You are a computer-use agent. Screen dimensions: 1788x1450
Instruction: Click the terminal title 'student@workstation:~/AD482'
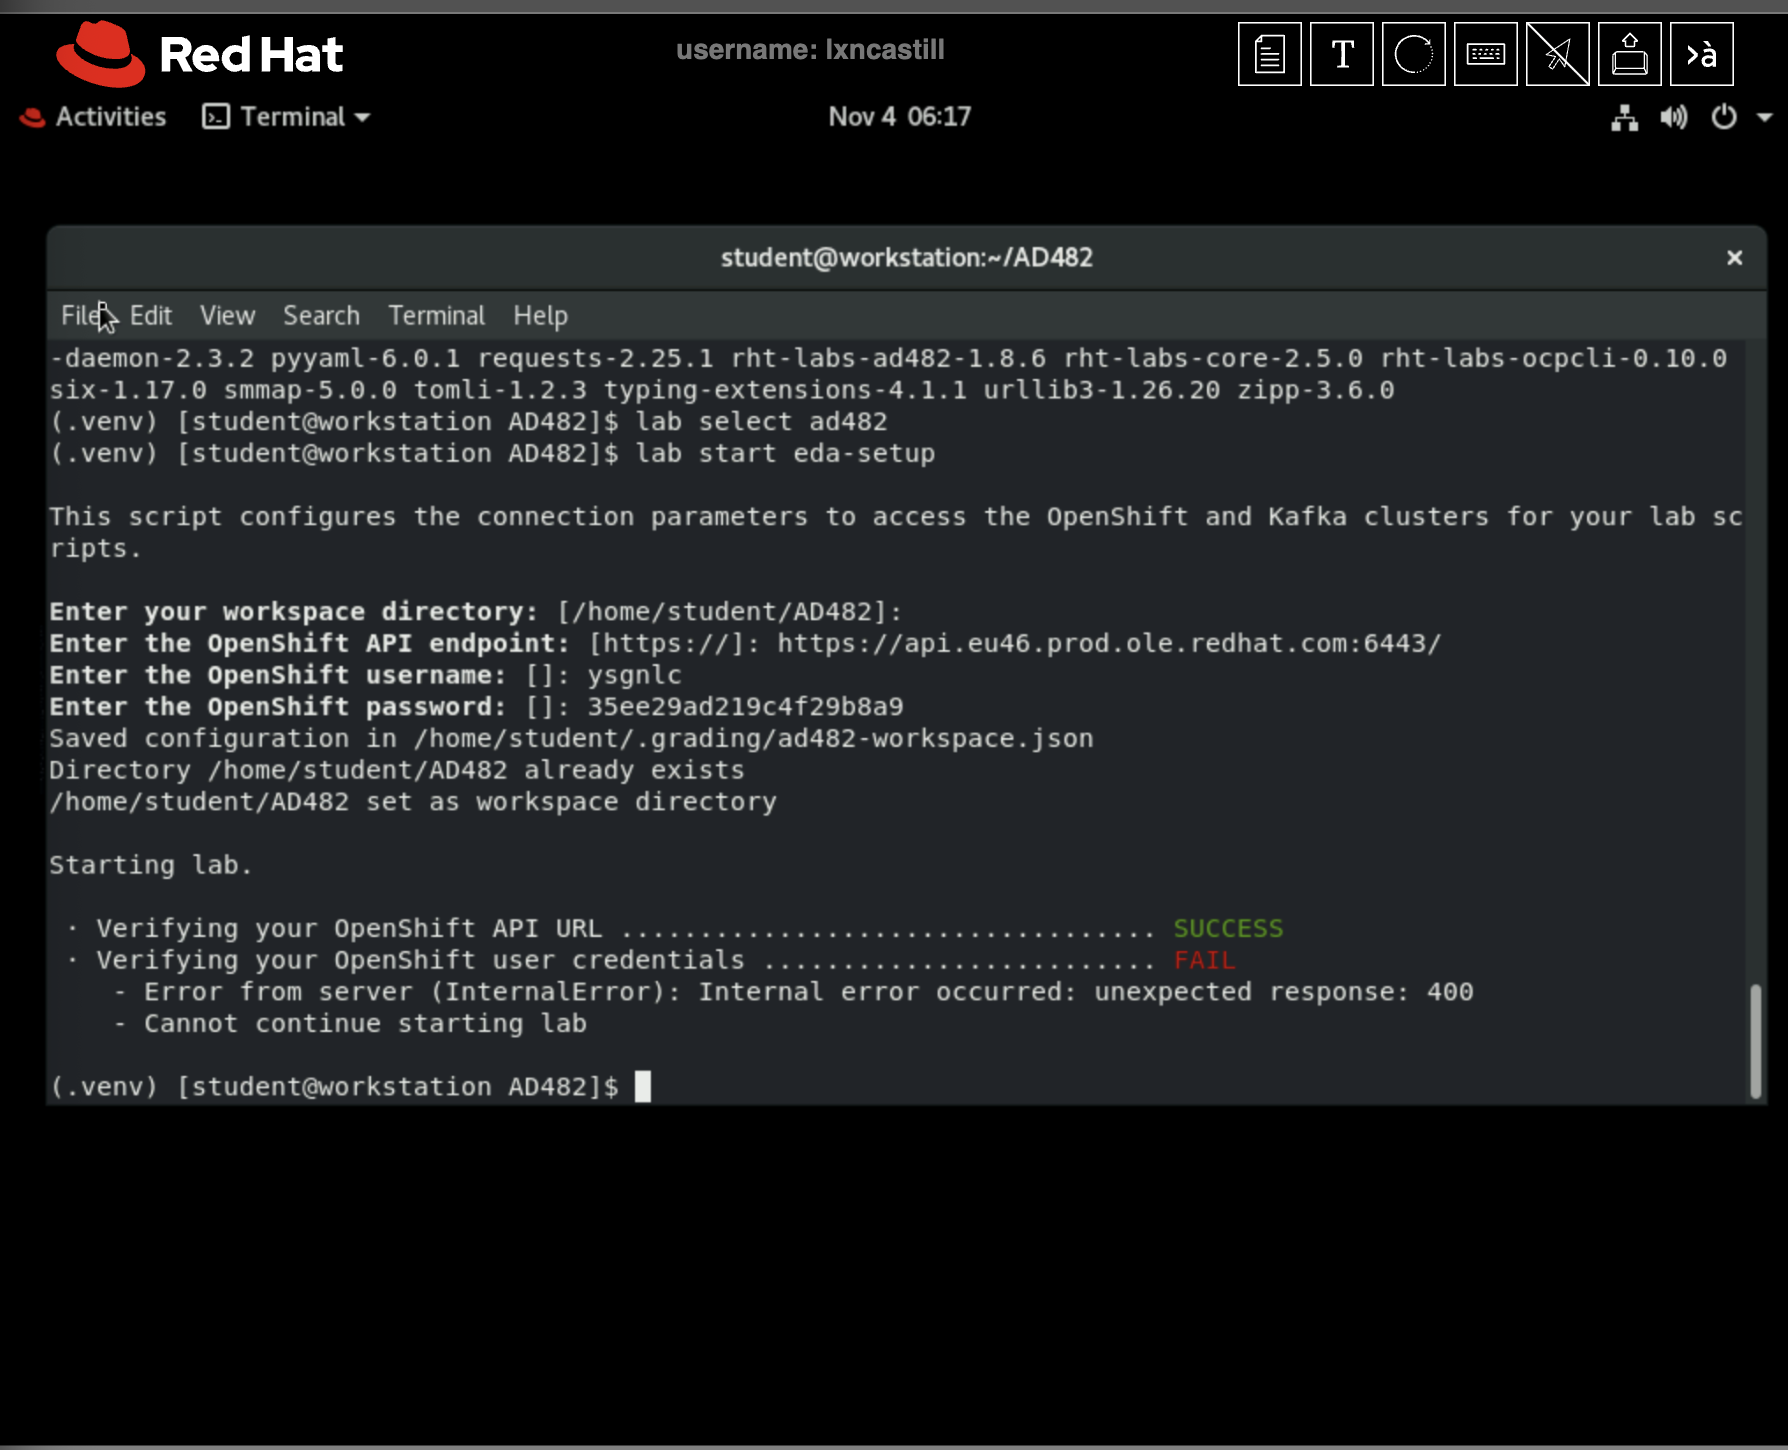click(x=906, y=258)
